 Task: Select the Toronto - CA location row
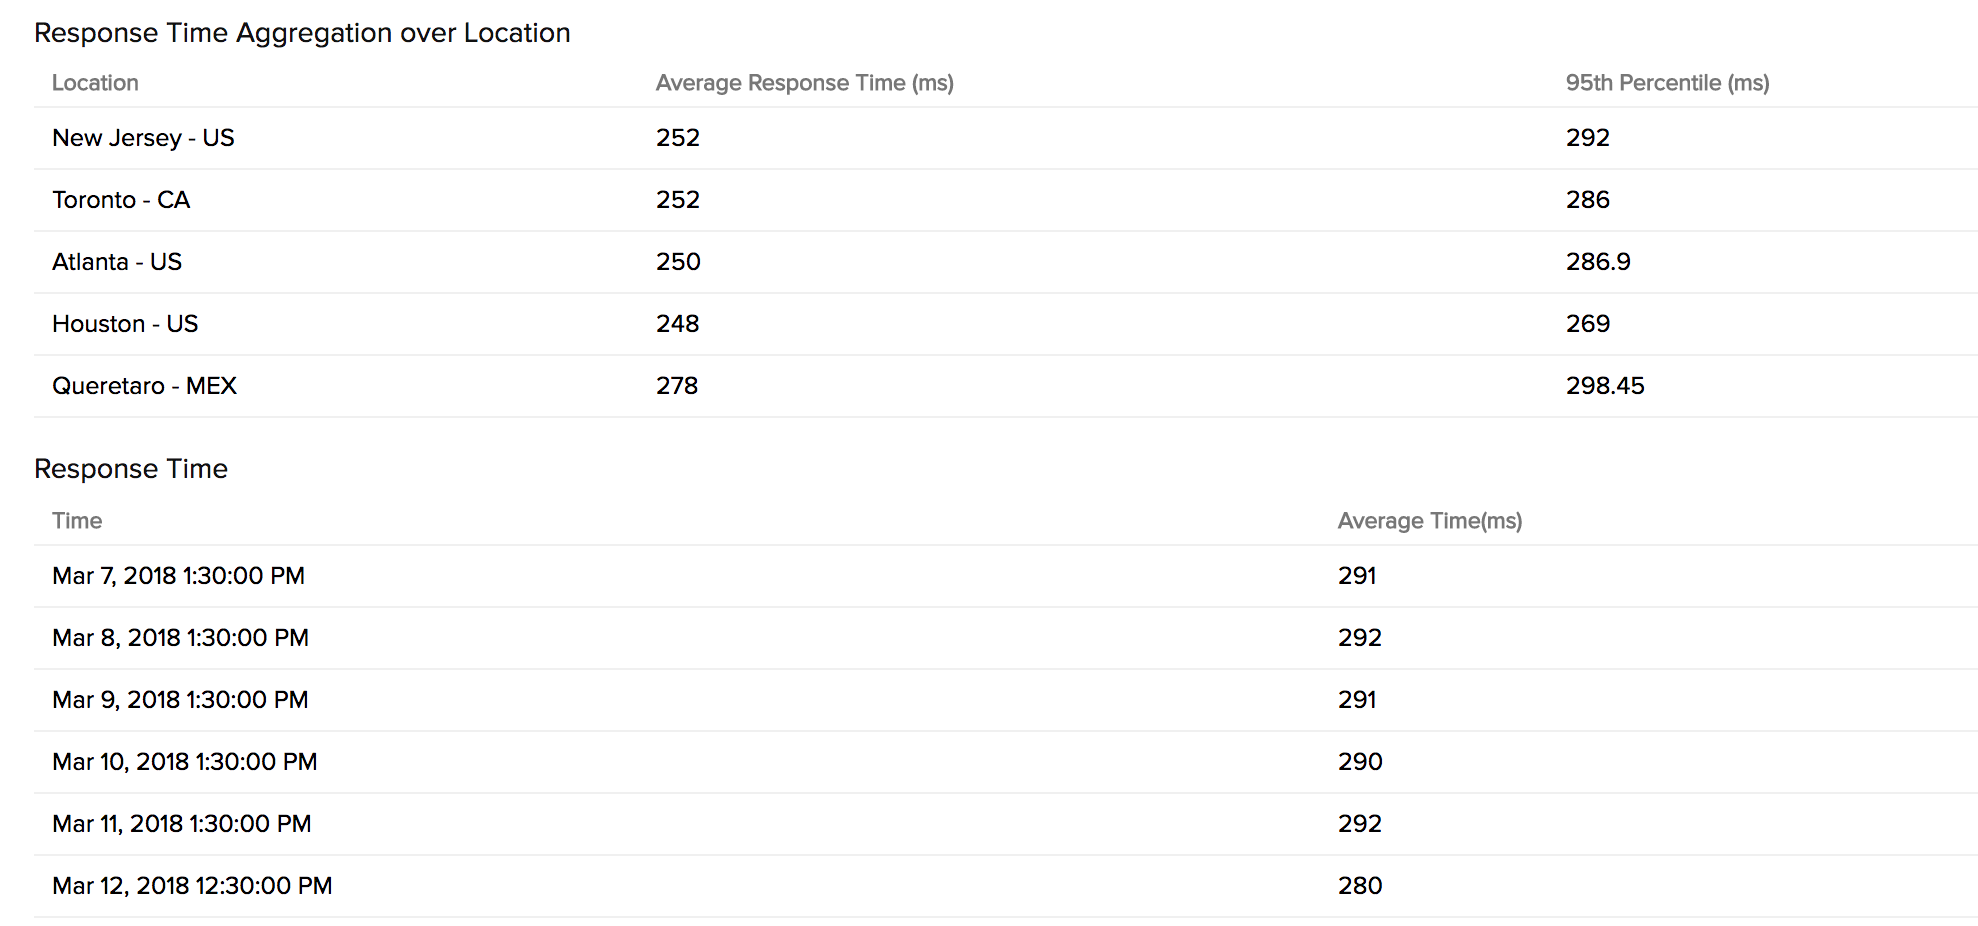[x=121, y=200]
